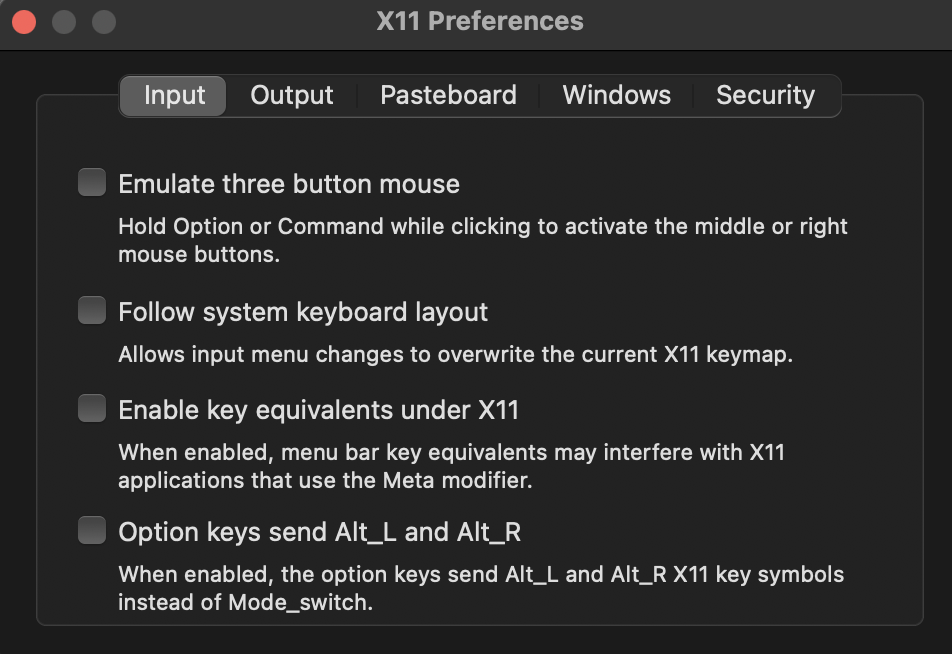This screenshot has height=654, width=952.
Task: Click the middle mouse buttons help text
Action: (483, 238)
